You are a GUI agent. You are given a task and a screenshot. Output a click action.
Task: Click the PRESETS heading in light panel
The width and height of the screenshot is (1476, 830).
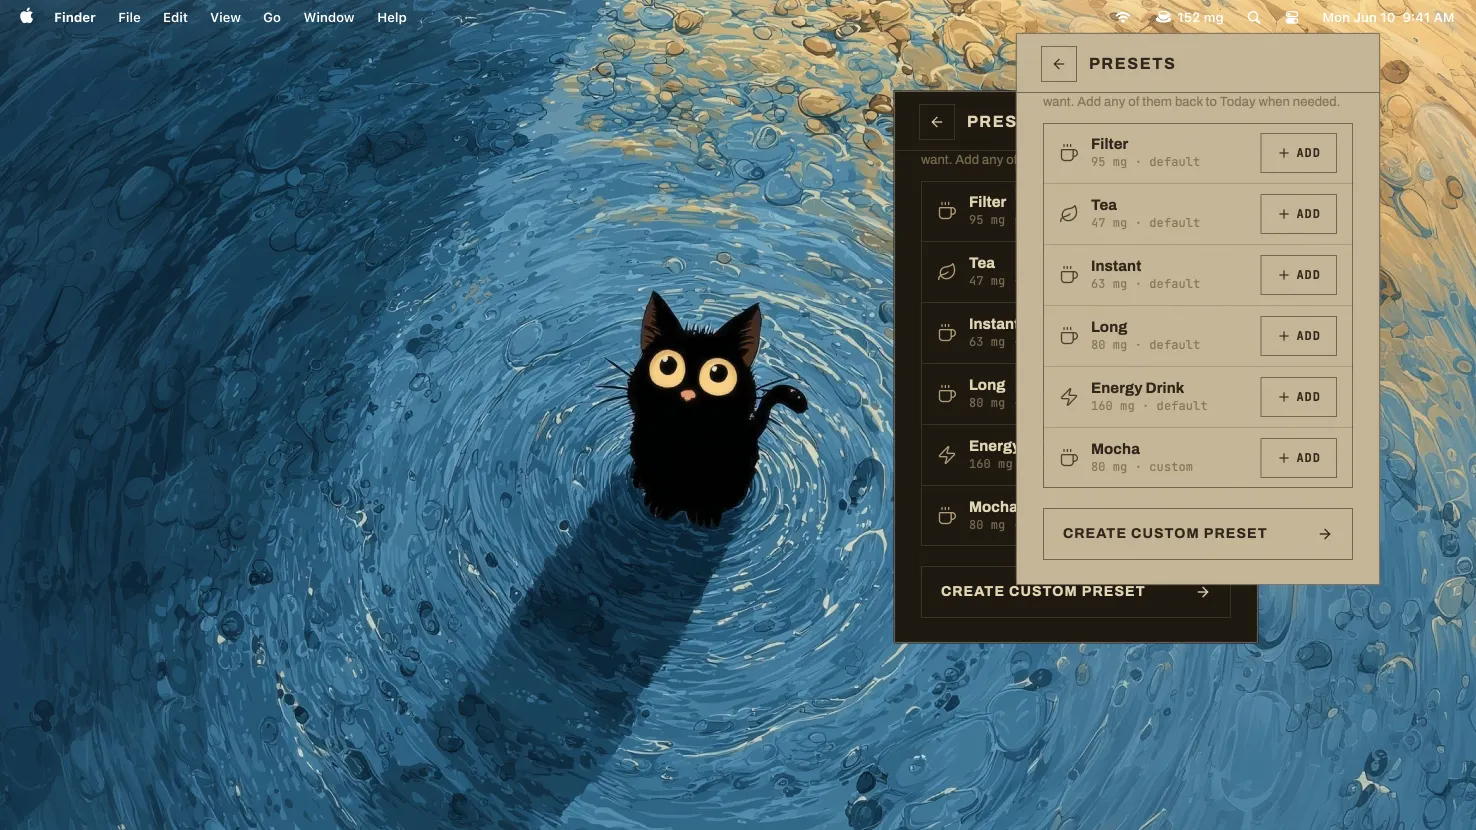point(1132,63)
